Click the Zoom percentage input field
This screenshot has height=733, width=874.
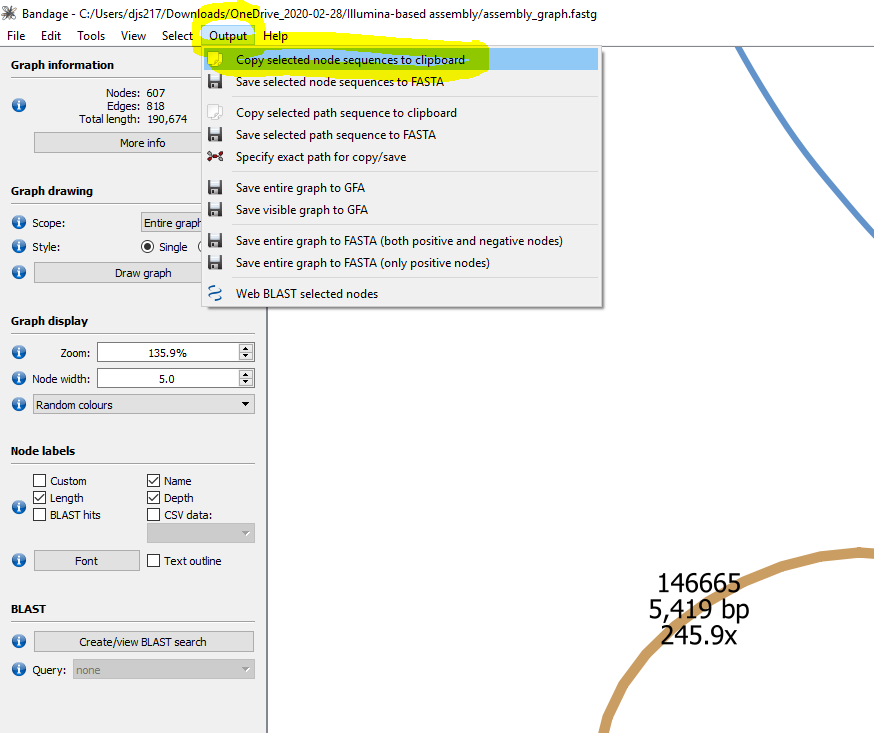pyautogui.click(x=167, y=353)
